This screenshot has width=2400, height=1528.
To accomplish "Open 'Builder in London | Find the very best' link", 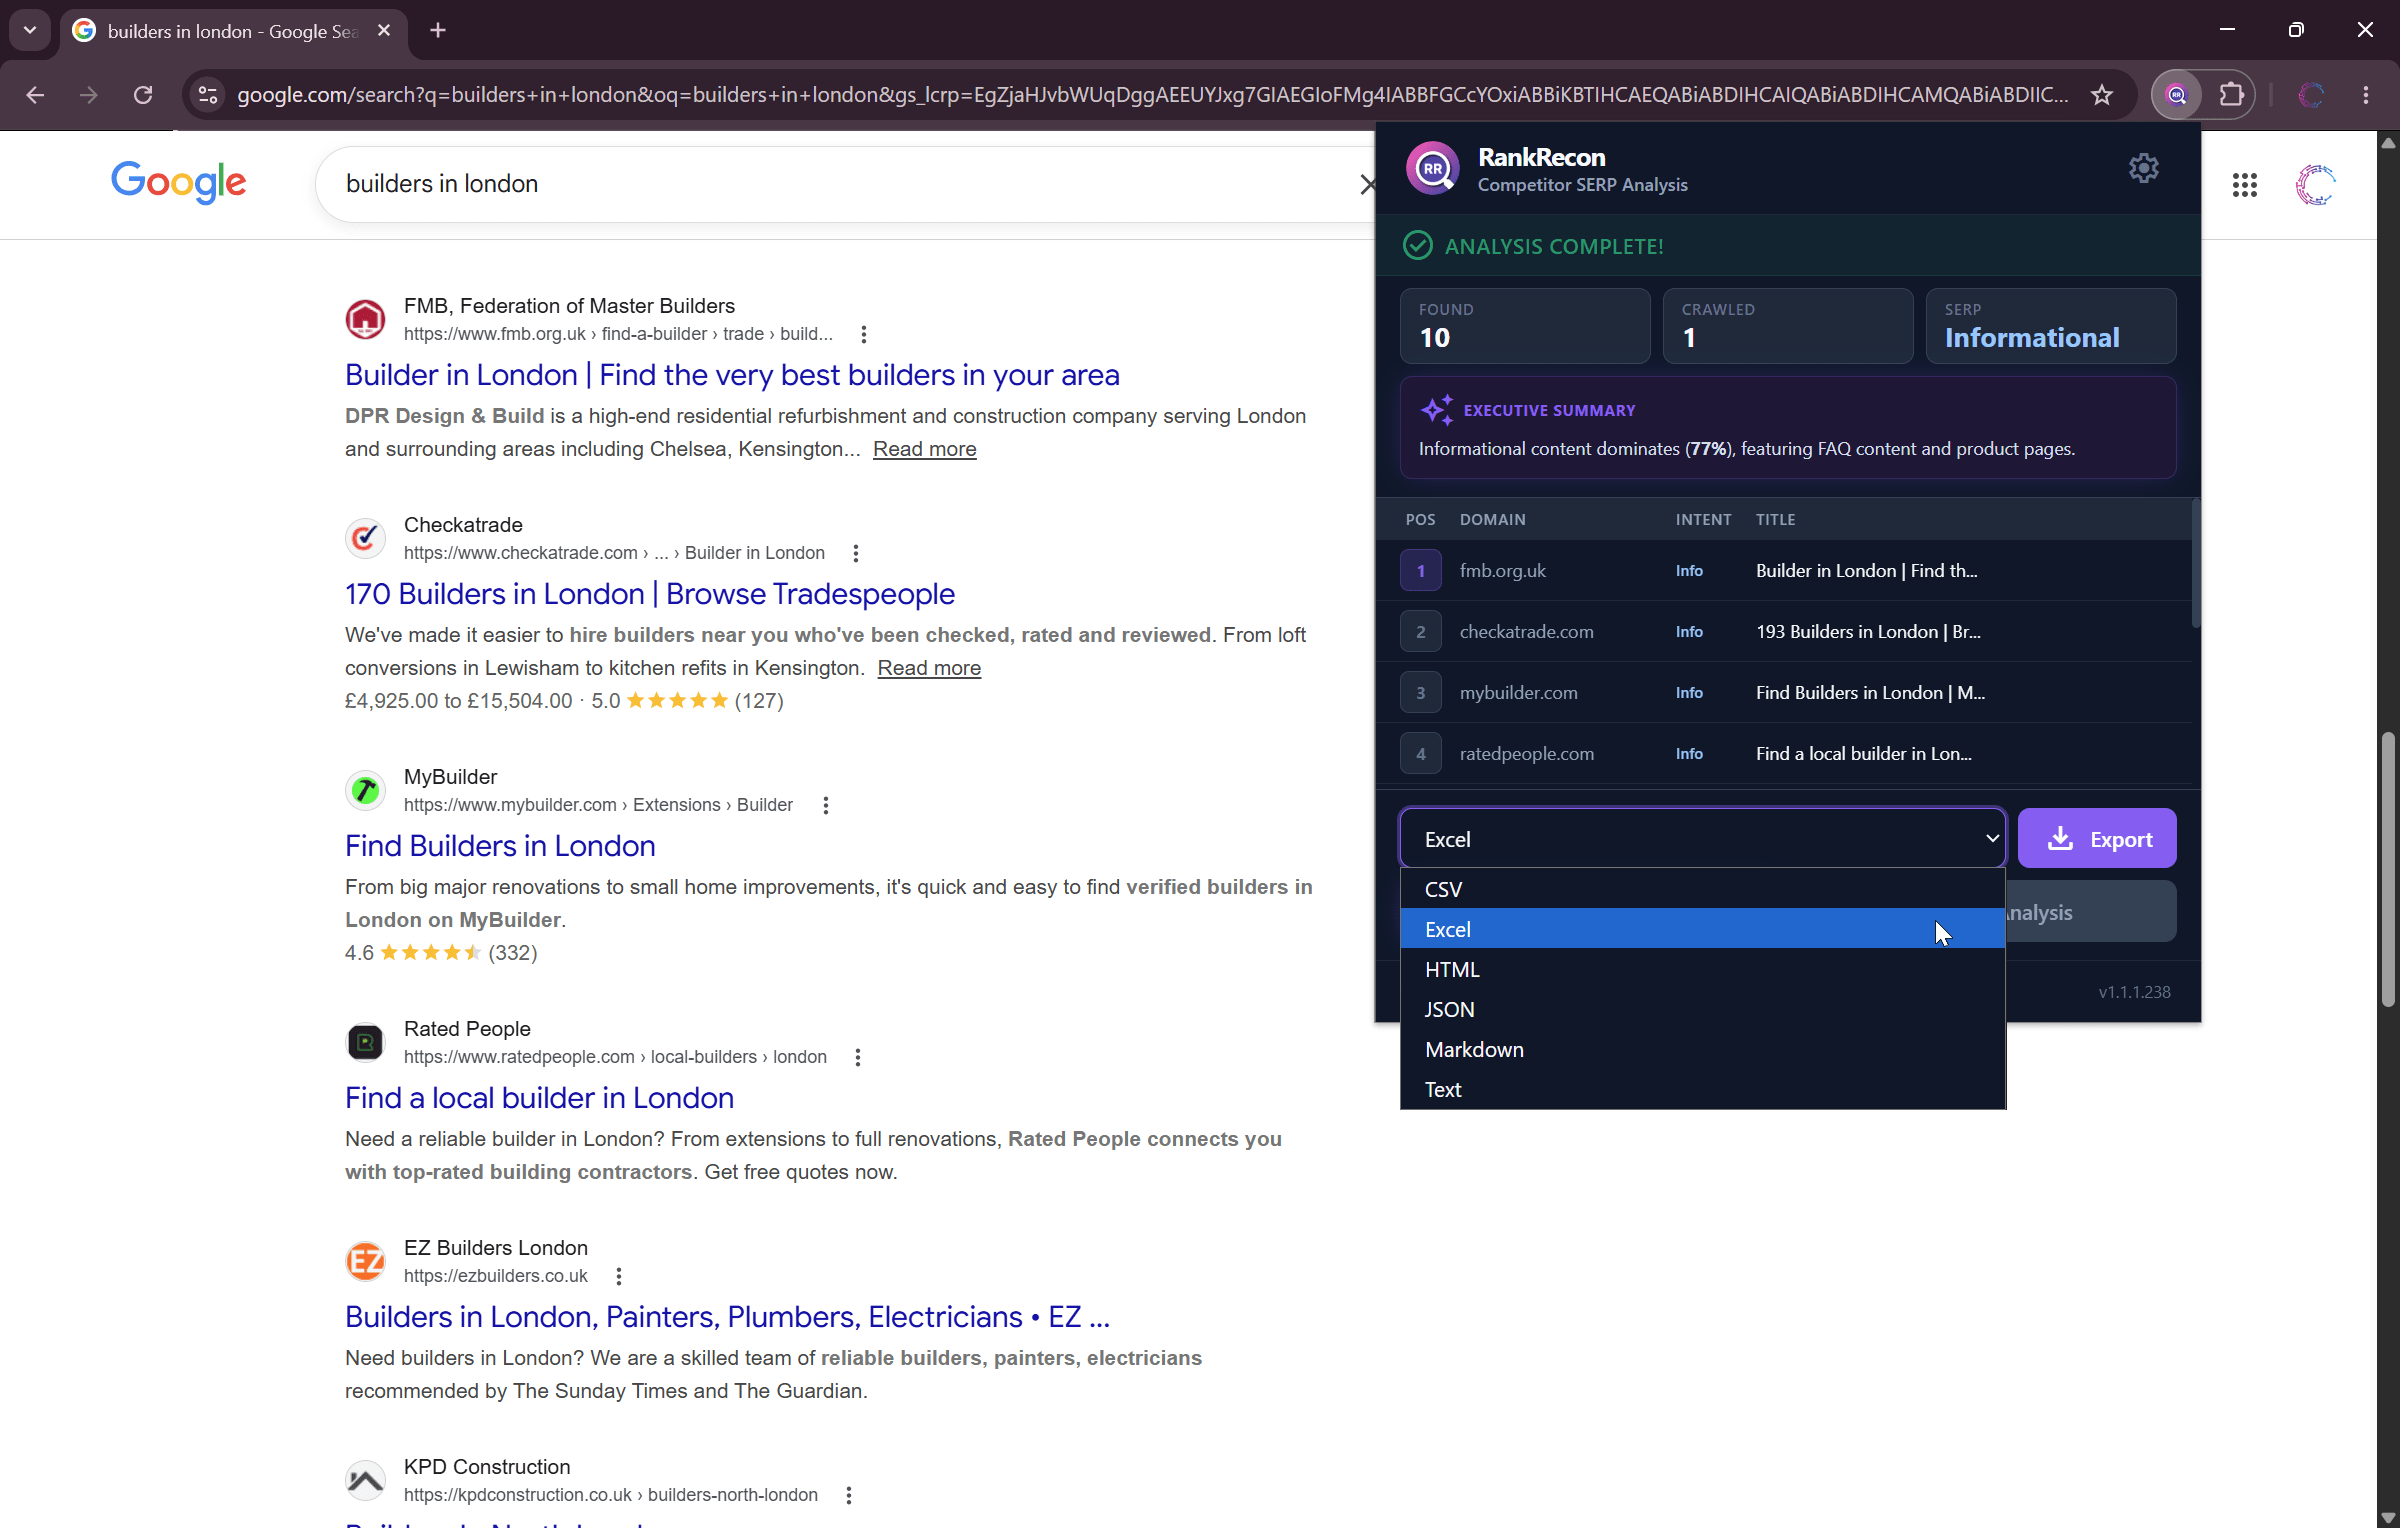I will (x=732, y=375).
